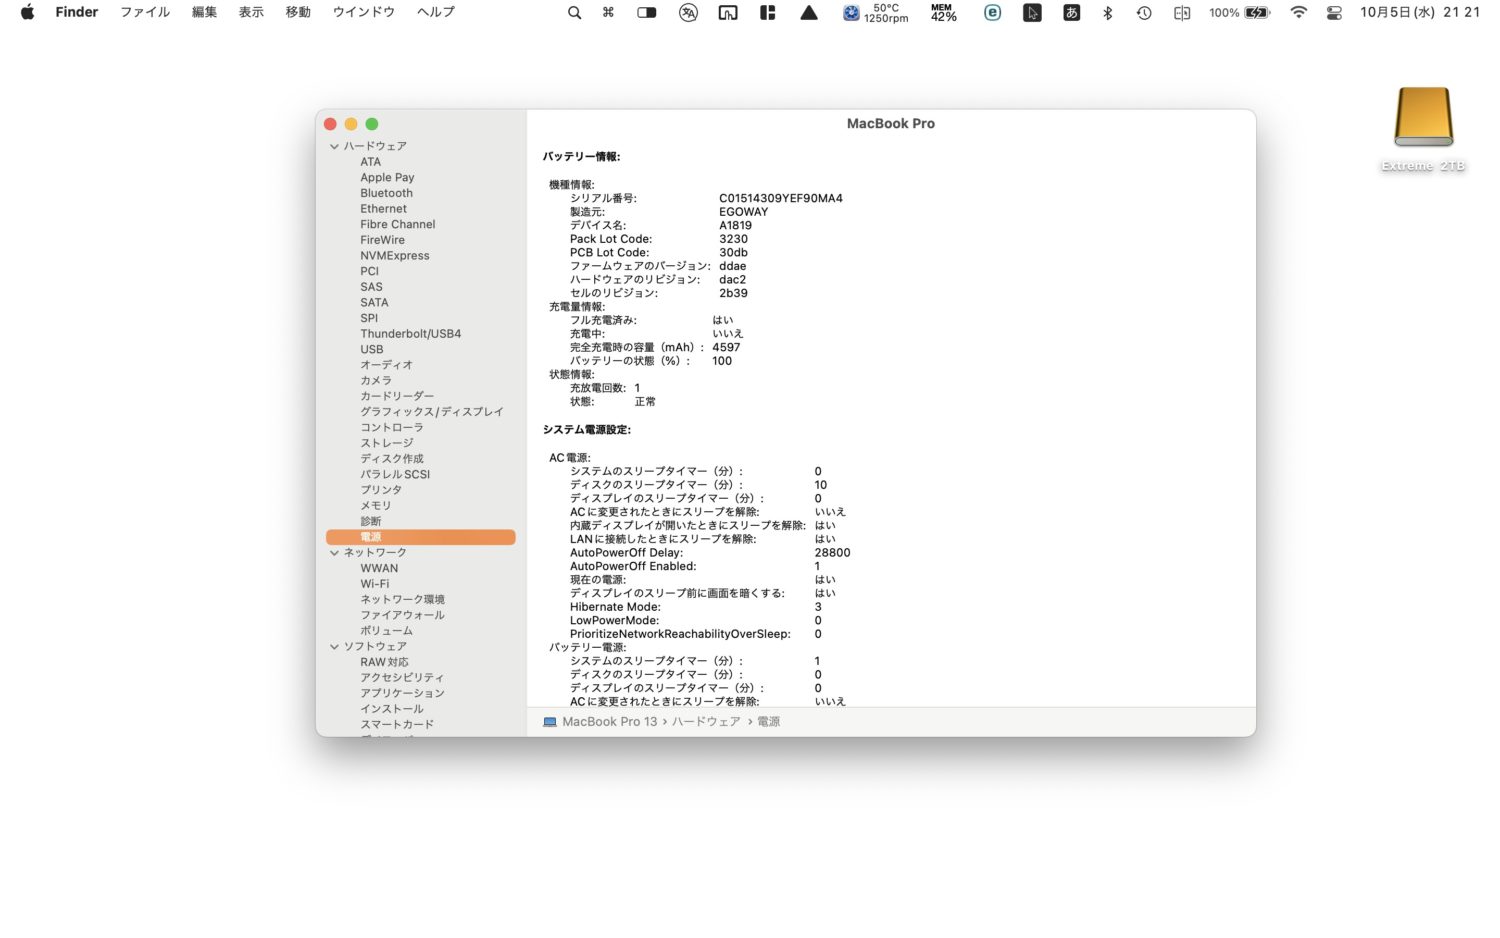Click manufacturer value EGOWAY
The height and width of the screenshot is (938, 1500).
pyautogui.click(x=743, y=212)
